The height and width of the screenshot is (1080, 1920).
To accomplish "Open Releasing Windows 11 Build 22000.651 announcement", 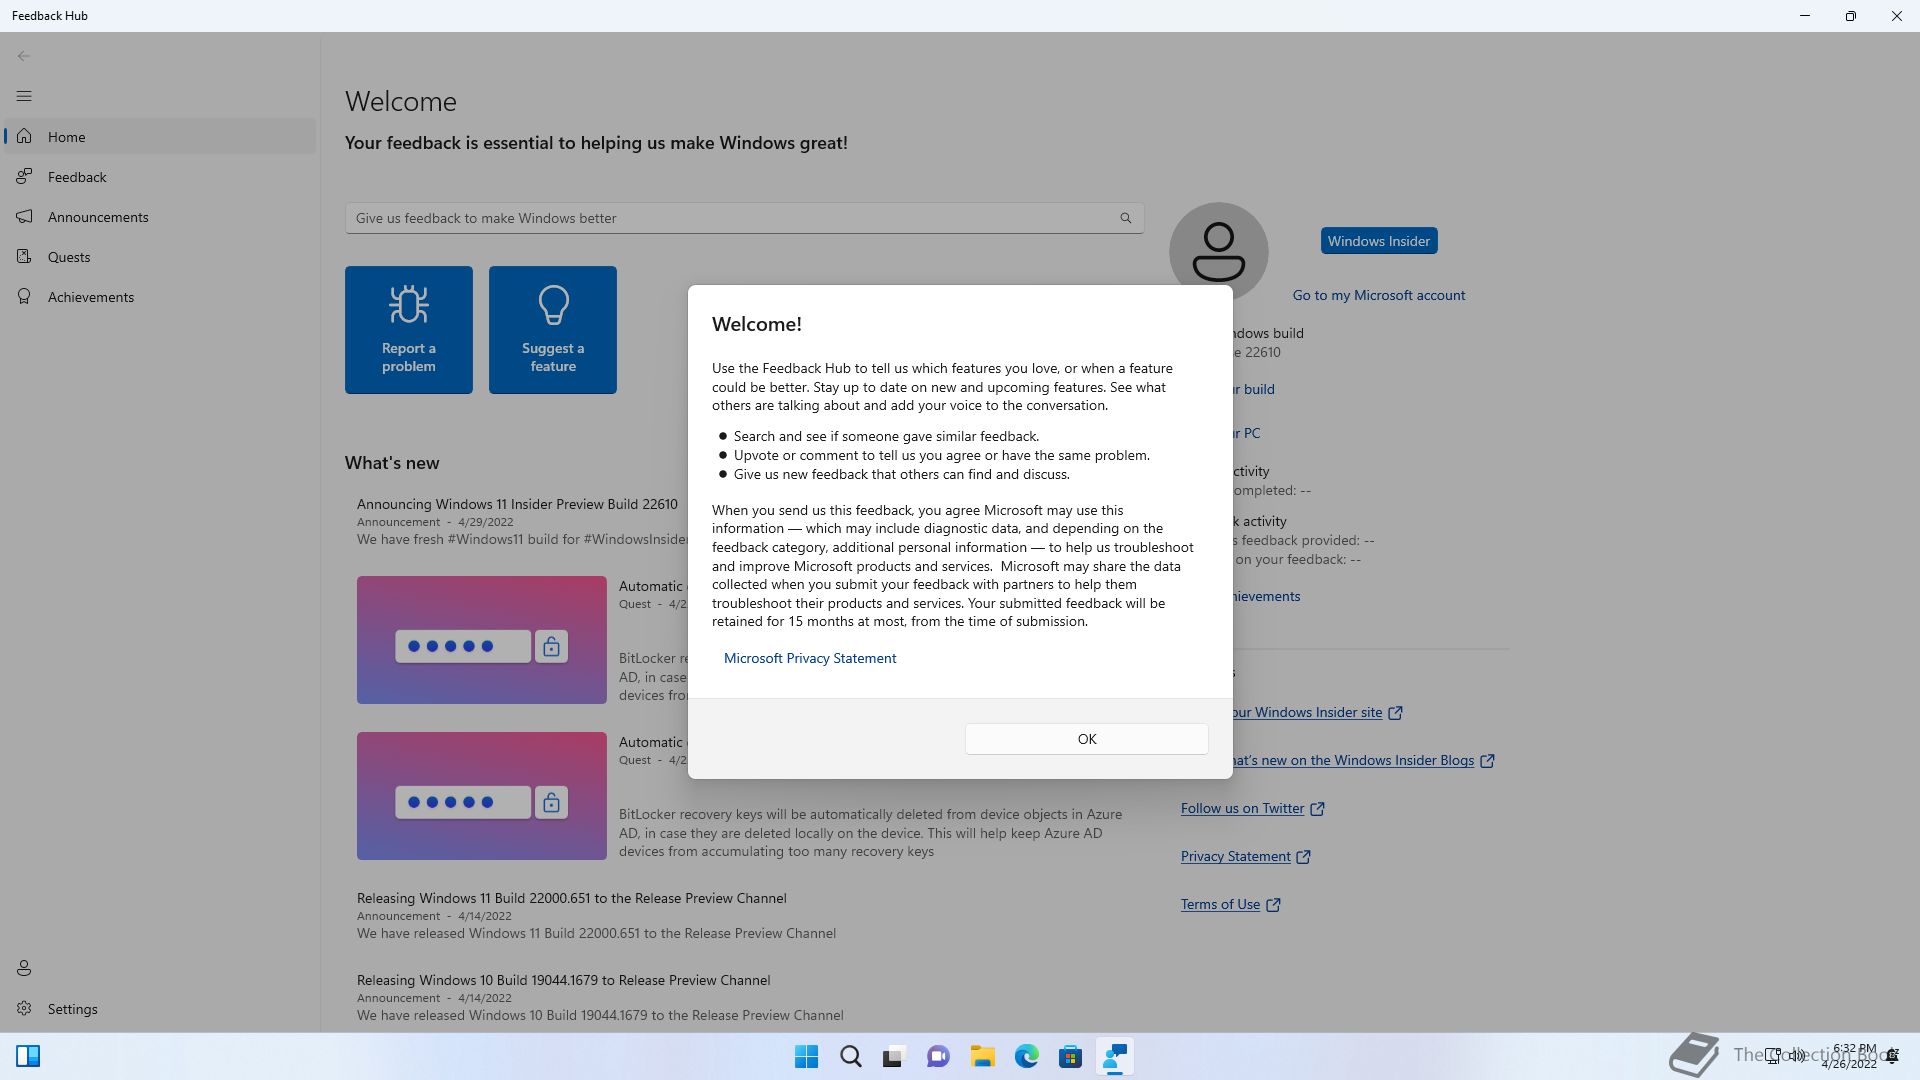I will click(x=571, y=898).
